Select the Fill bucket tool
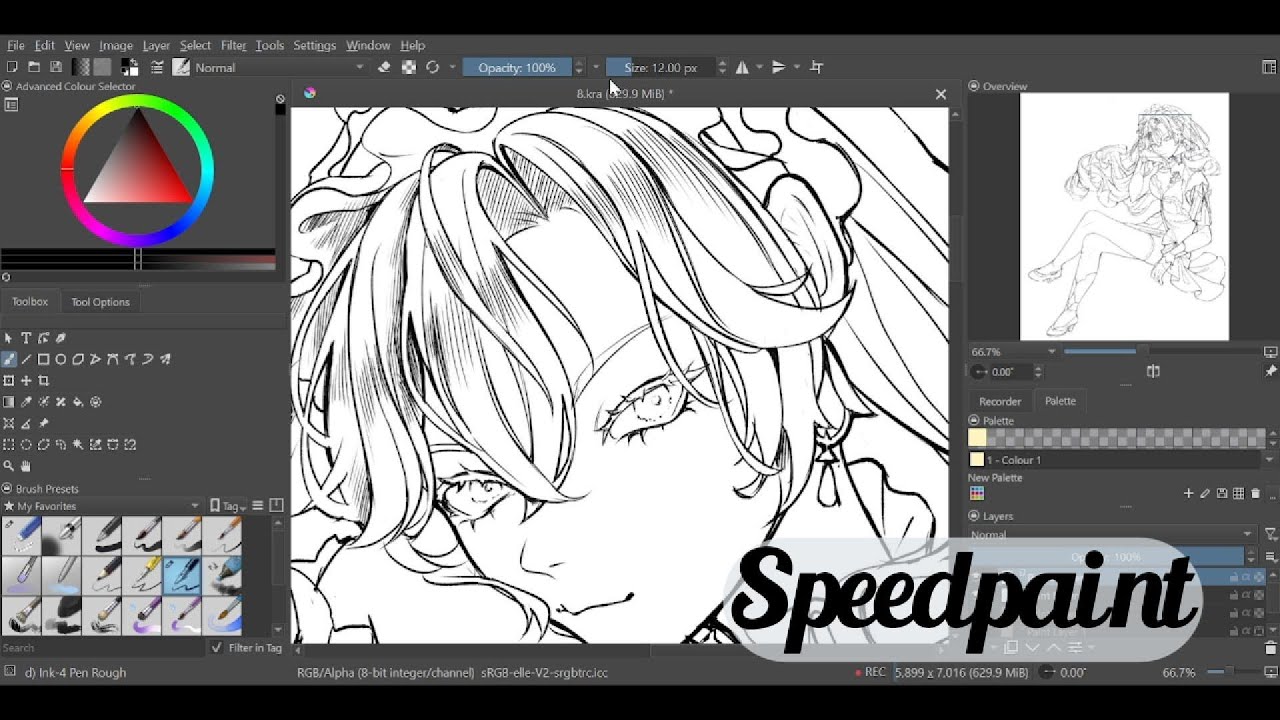1280x720 pixels. (x=78, y=402)
